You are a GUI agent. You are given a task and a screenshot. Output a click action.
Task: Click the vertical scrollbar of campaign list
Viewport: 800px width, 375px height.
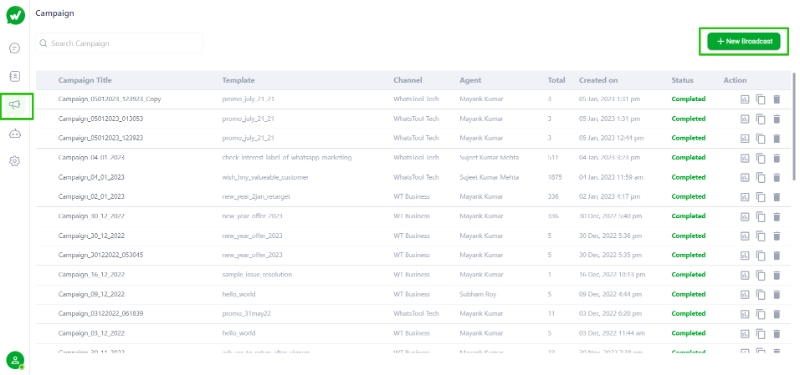pyautogui.click(x=794, y=127)
